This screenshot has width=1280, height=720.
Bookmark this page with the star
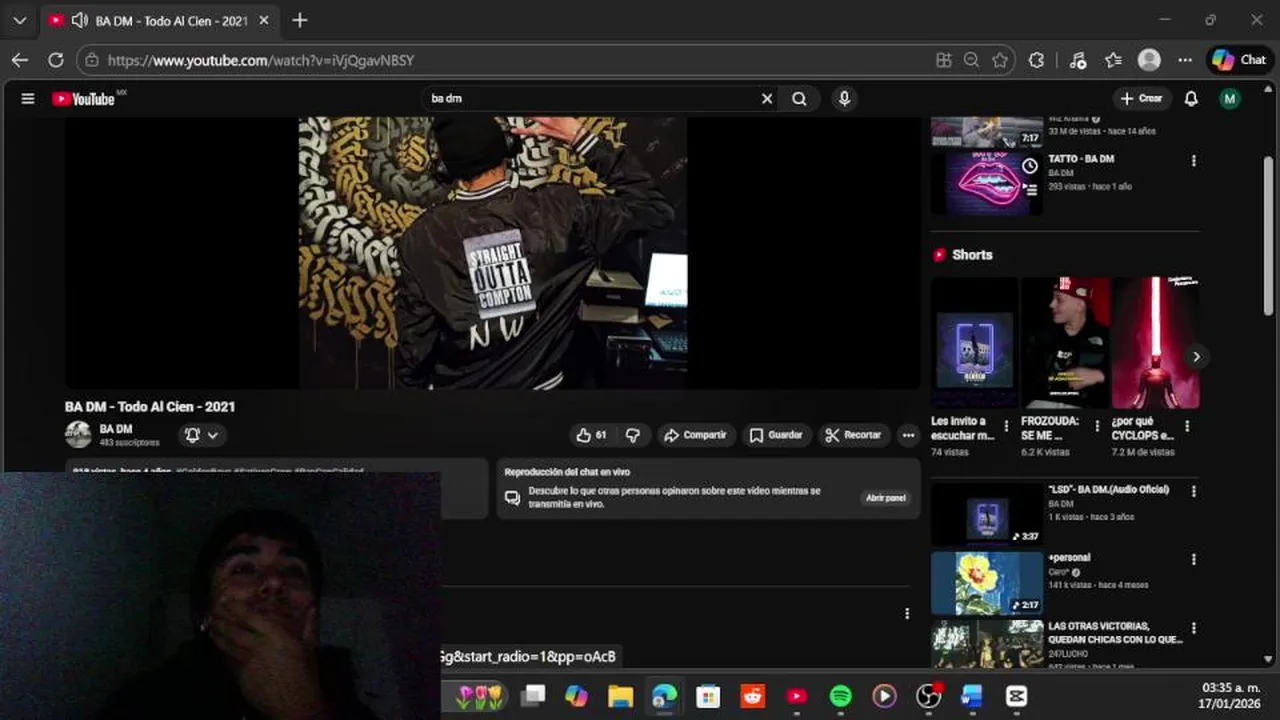tap(999, 60)
